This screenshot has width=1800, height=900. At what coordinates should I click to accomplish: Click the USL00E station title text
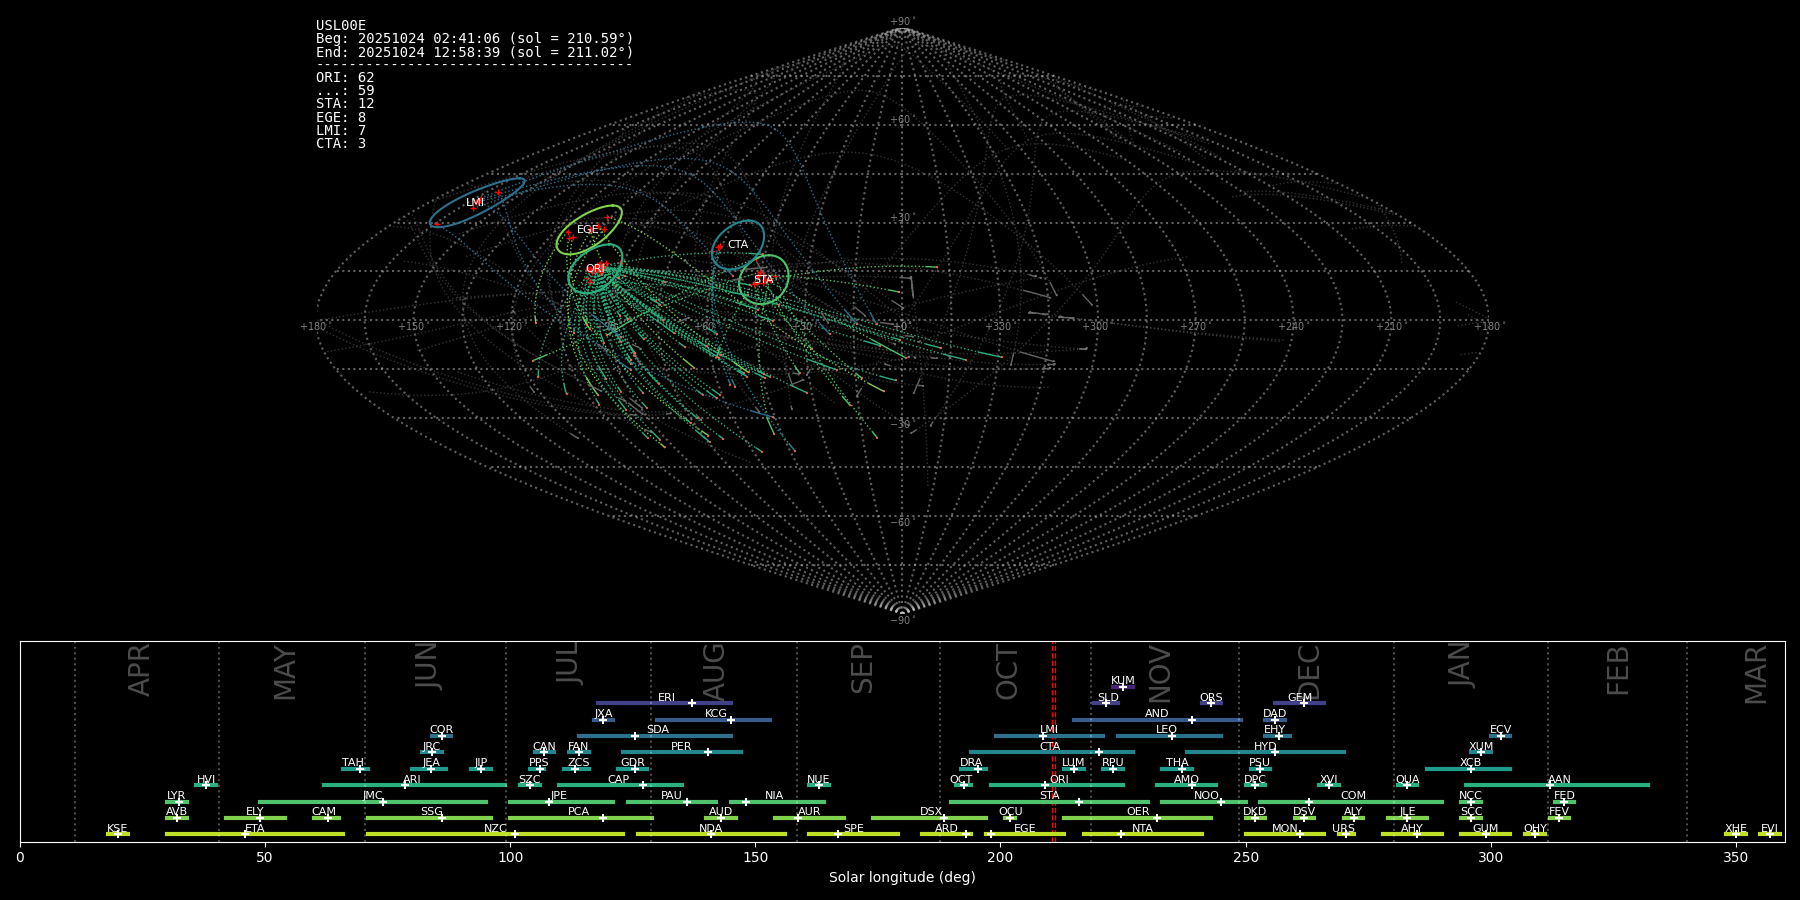pyautogui.click(x=341, y=26)
